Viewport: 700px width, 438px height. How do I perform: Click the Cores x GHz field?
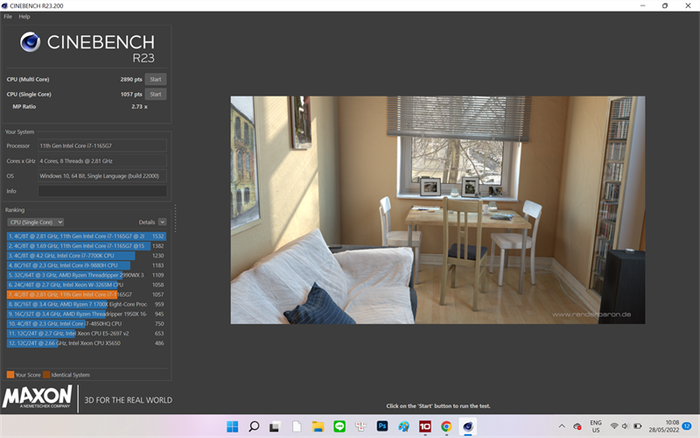102,161
